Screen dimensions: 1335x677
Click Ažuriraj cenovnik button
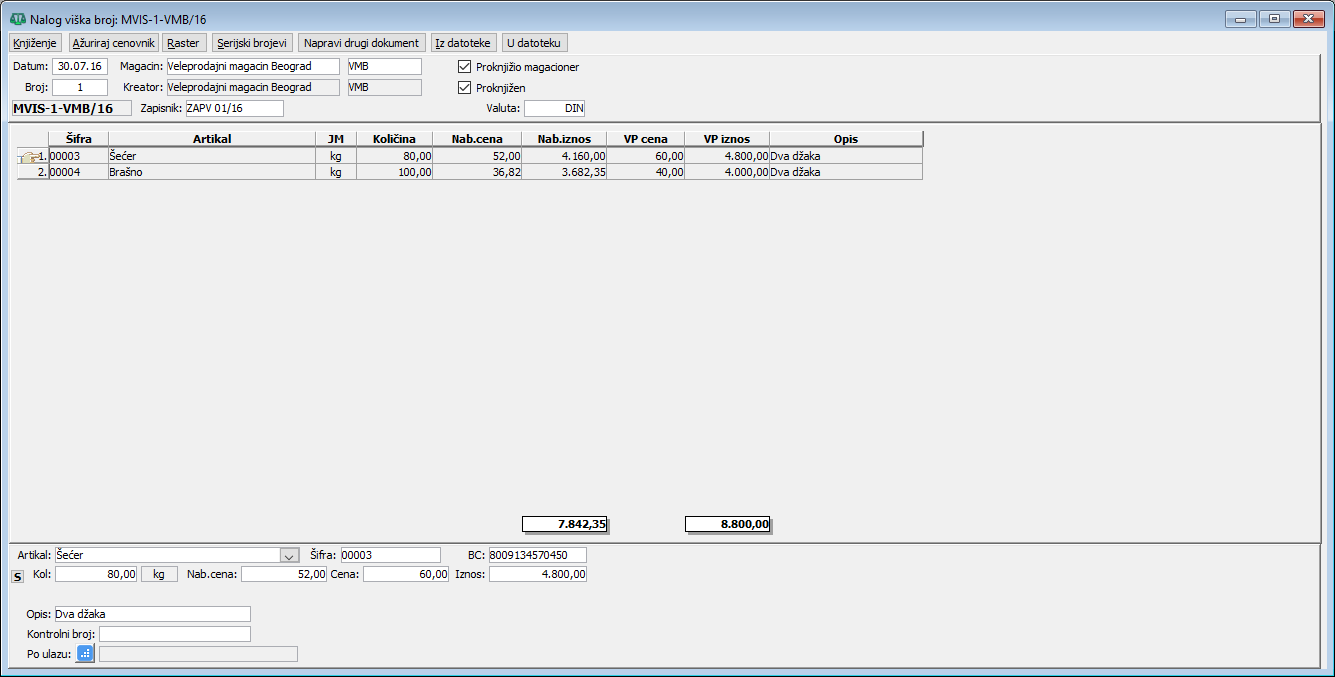pyautogui.click(x=114, y=43)
